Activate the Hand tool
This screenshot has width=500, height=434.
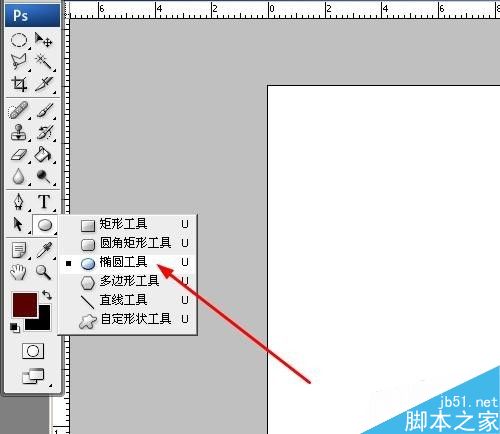[x=18, y=272]
